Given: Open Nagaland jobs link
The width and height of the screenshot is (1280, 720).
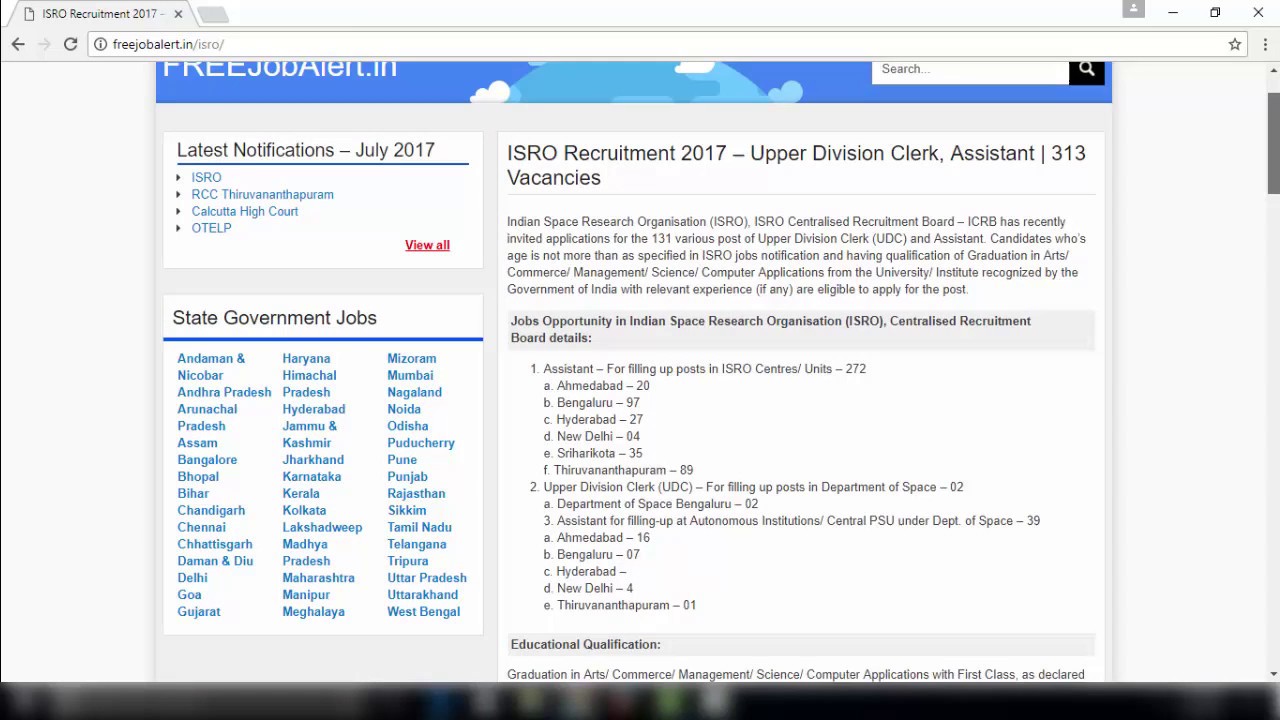Looking at the screenshot, I should pyautogui.click(x=414, y=392).
